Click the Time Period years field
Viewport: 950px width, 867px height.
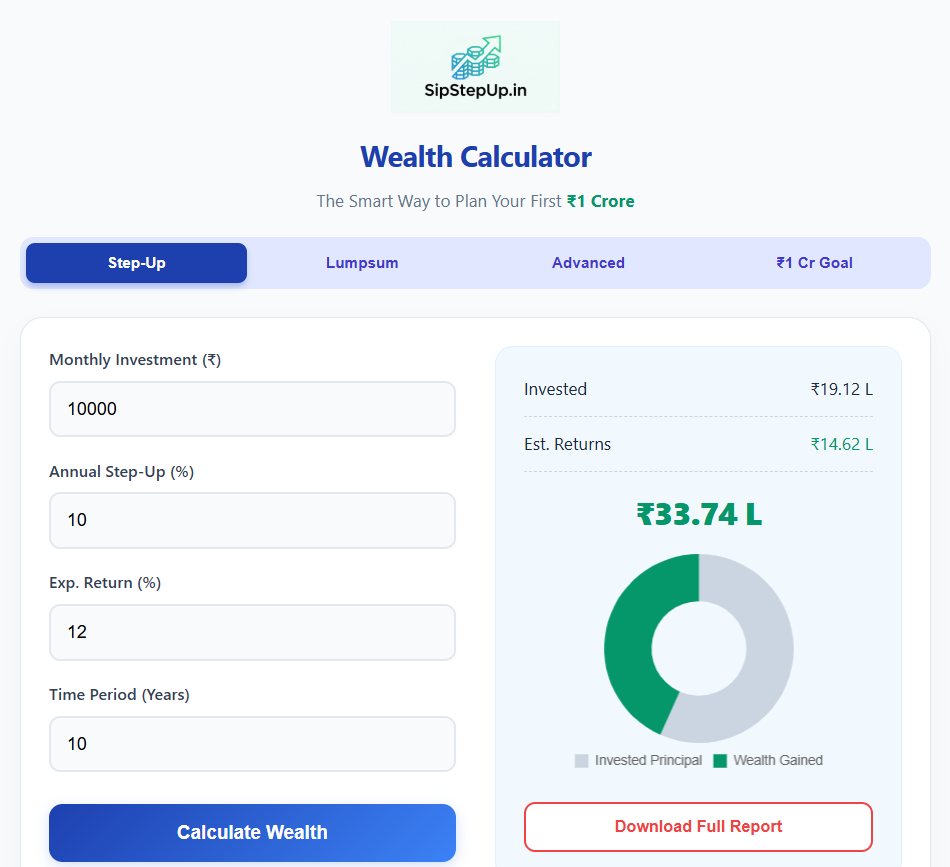pyautogui.click(x=252, y=744)
